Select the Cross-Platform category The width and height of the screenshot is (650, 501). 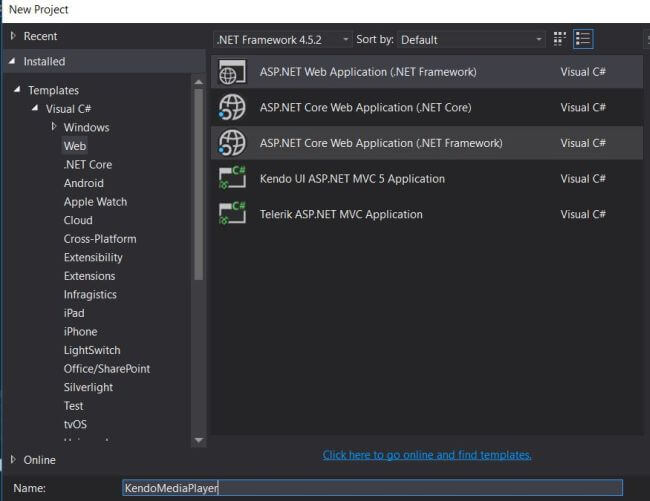(x=100, y=239)
